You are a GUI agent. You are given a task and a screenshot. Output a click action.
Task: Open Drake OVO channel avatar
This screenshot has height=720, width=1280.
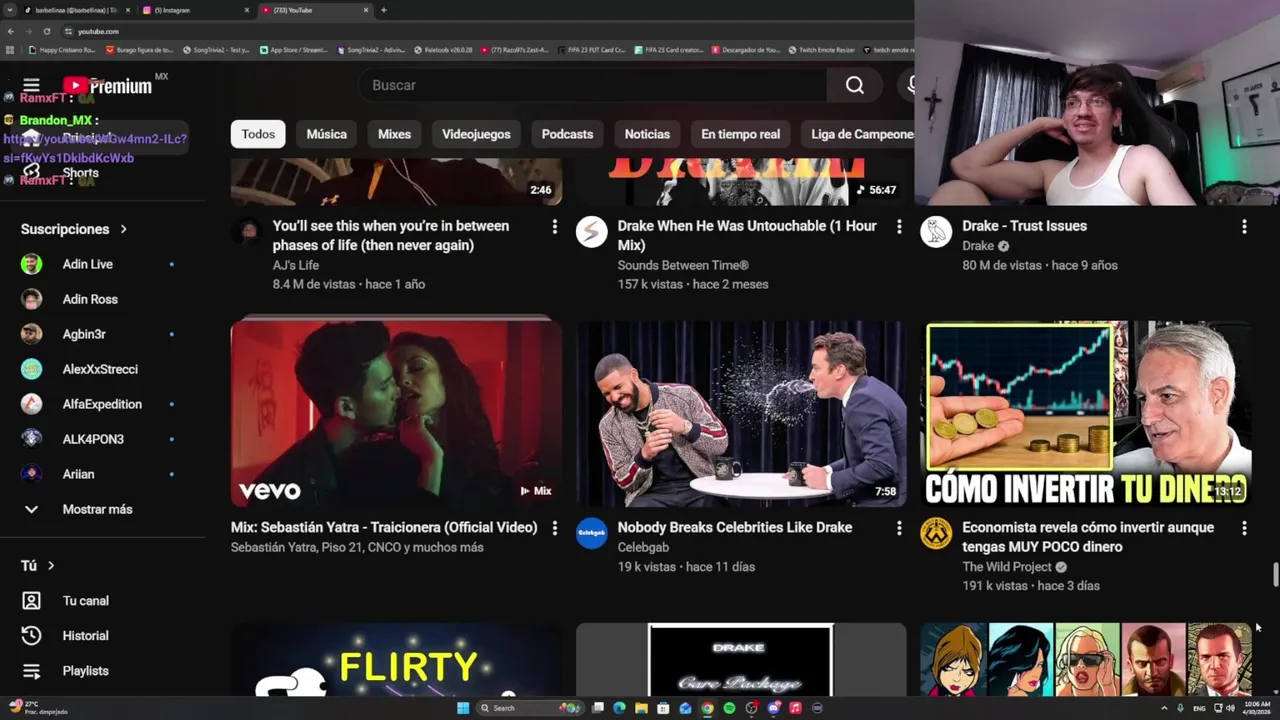coord(936,232)
